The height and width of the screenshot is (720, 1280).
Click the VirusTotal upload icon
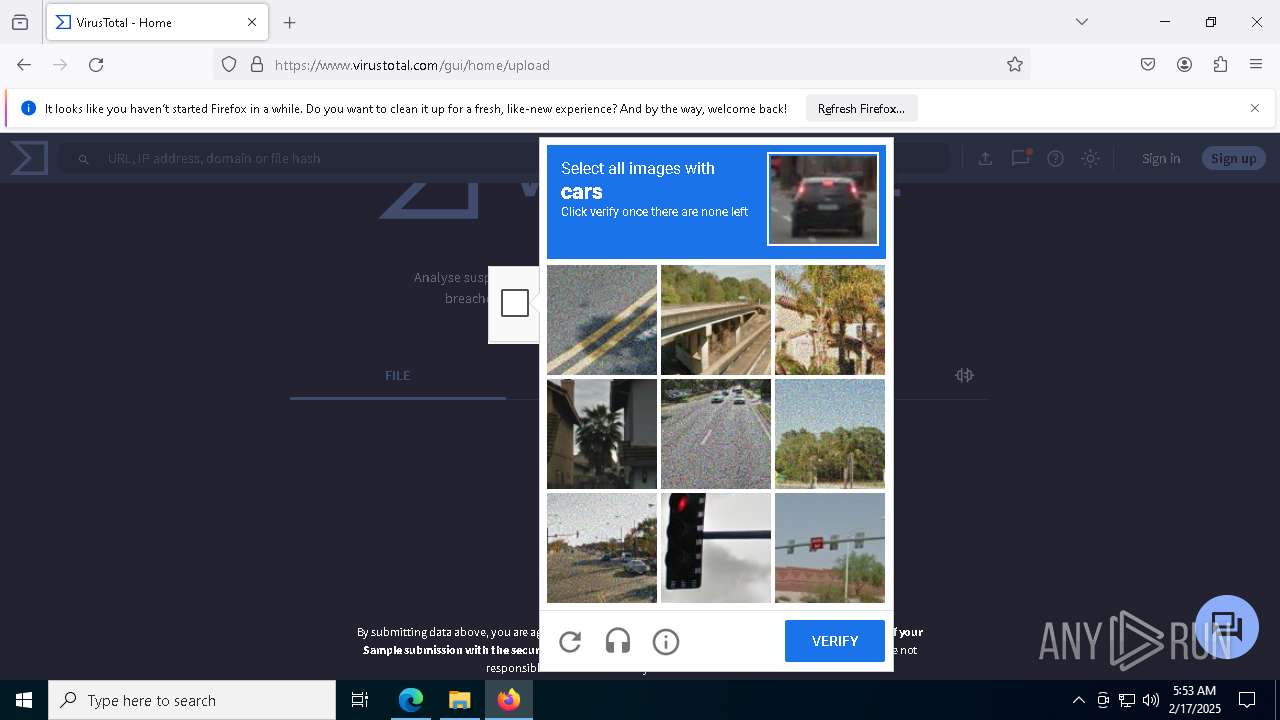click(x=985, y=158)
